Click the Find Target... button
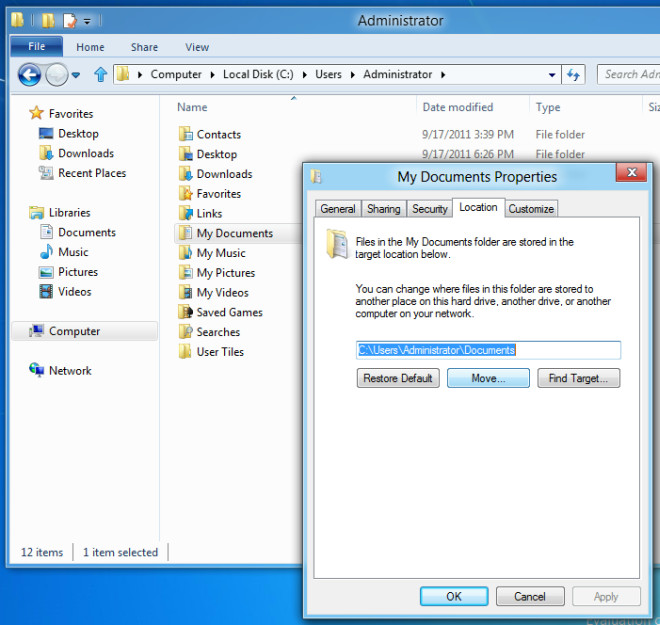The height and width of the screenshot is (625, 660). (x=578, y=378)
